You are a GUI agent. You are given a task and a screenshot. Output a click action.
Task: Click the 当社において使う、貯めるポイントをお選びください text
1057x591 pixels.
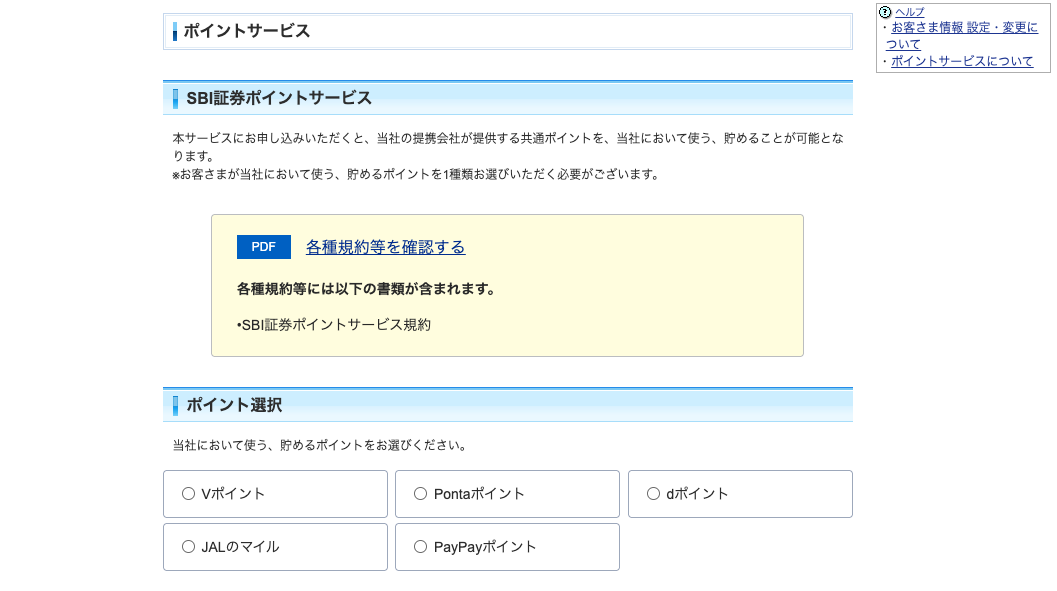coord(320,445)
